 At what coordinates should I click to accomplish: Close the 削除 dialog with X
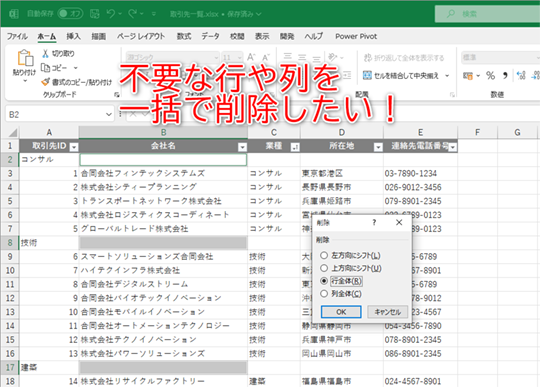[399, 223]
